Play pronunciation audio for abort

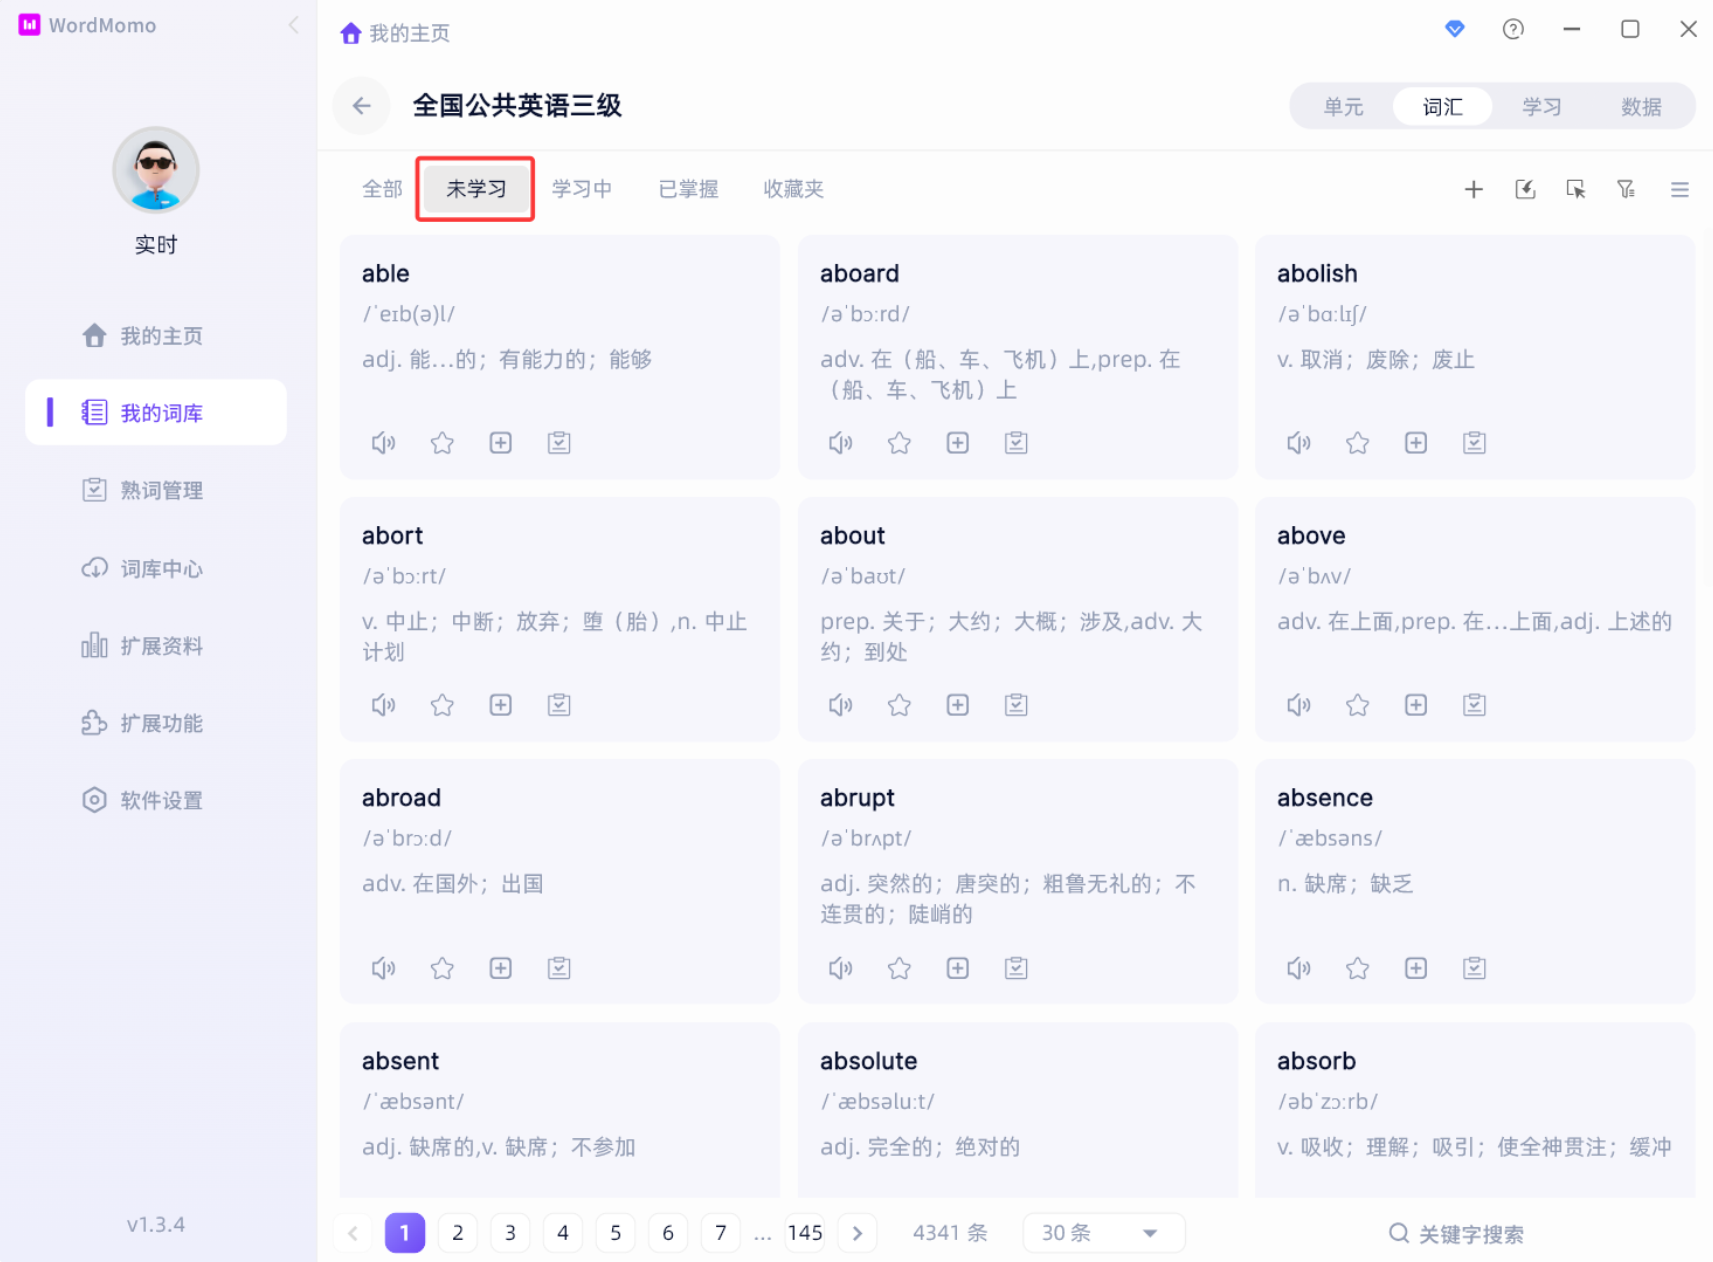point(383,705)
